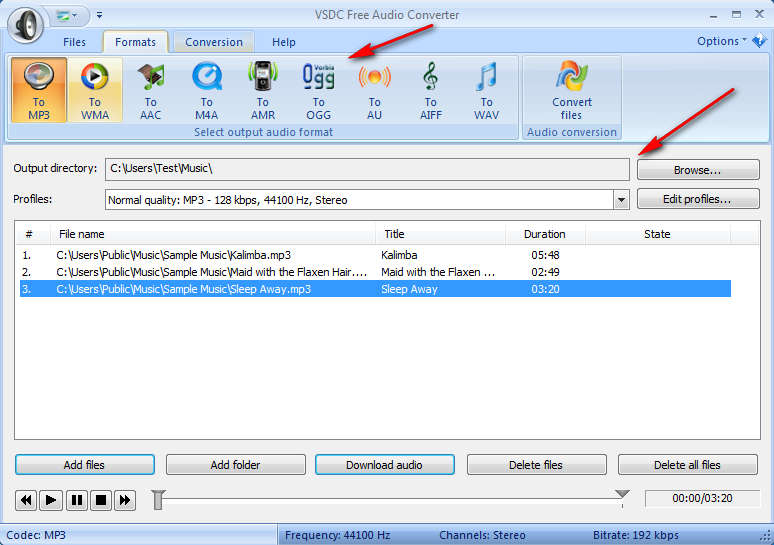Image resolution: width=774 pixels, height=545 pixels.
Task: Open the quick access toolbar style dropdown
Action: pyautogui.click(x=68, y=16)
